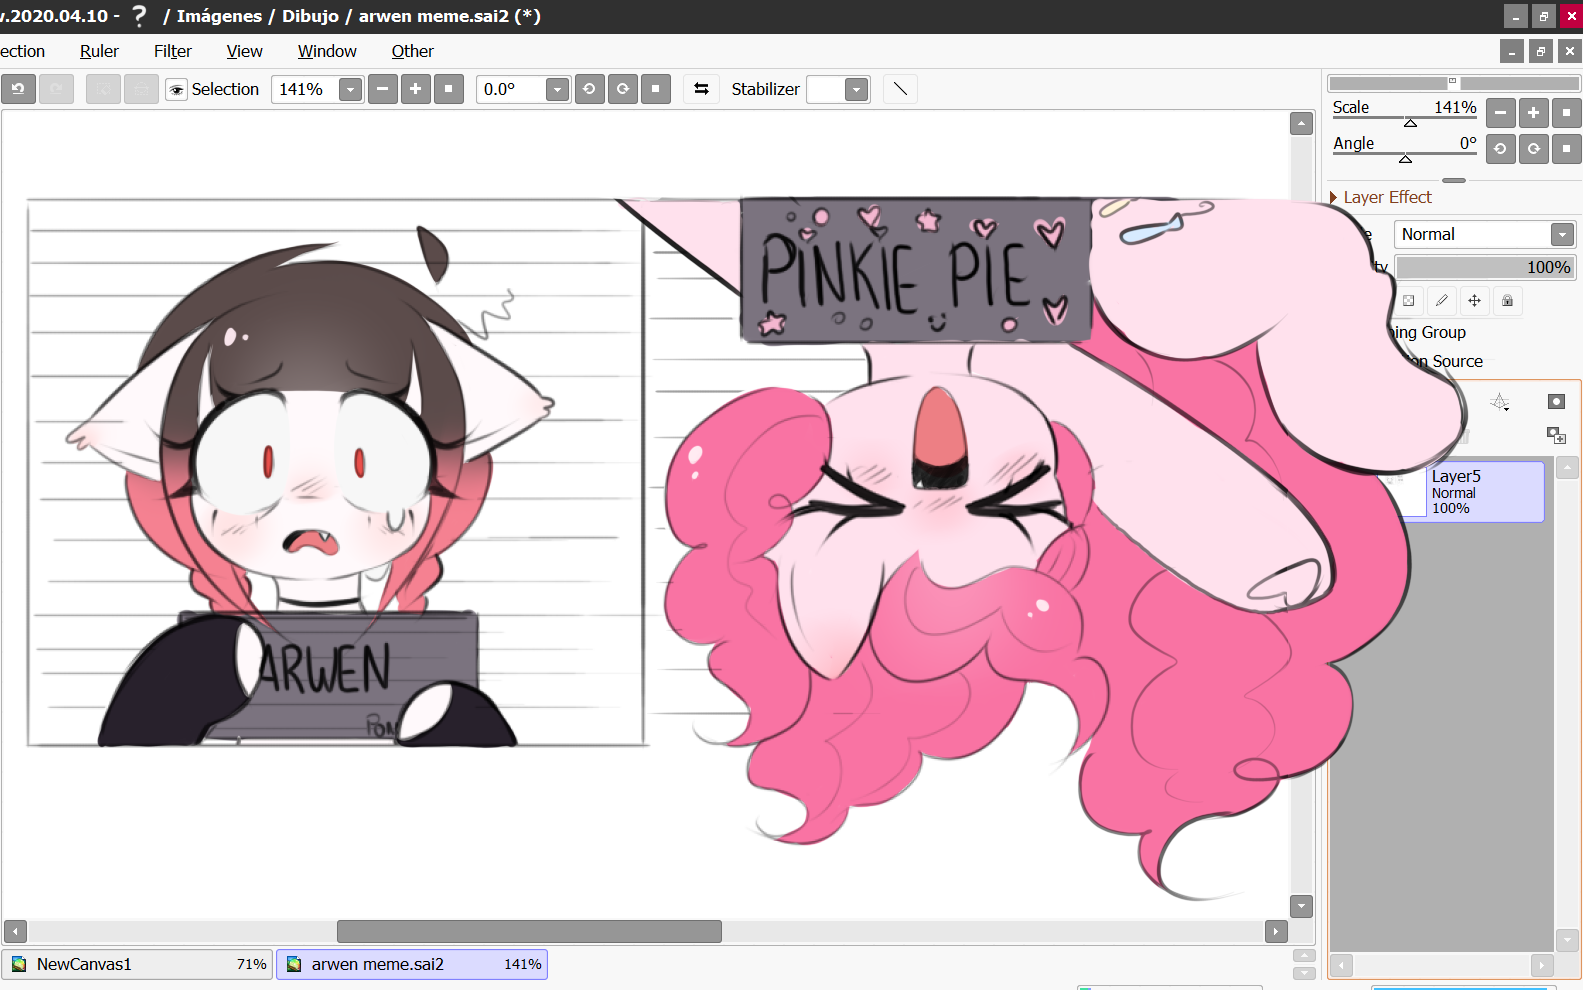Open the Window menu
The height and width of the screenshot is (990, 1583).
[327, 51]
